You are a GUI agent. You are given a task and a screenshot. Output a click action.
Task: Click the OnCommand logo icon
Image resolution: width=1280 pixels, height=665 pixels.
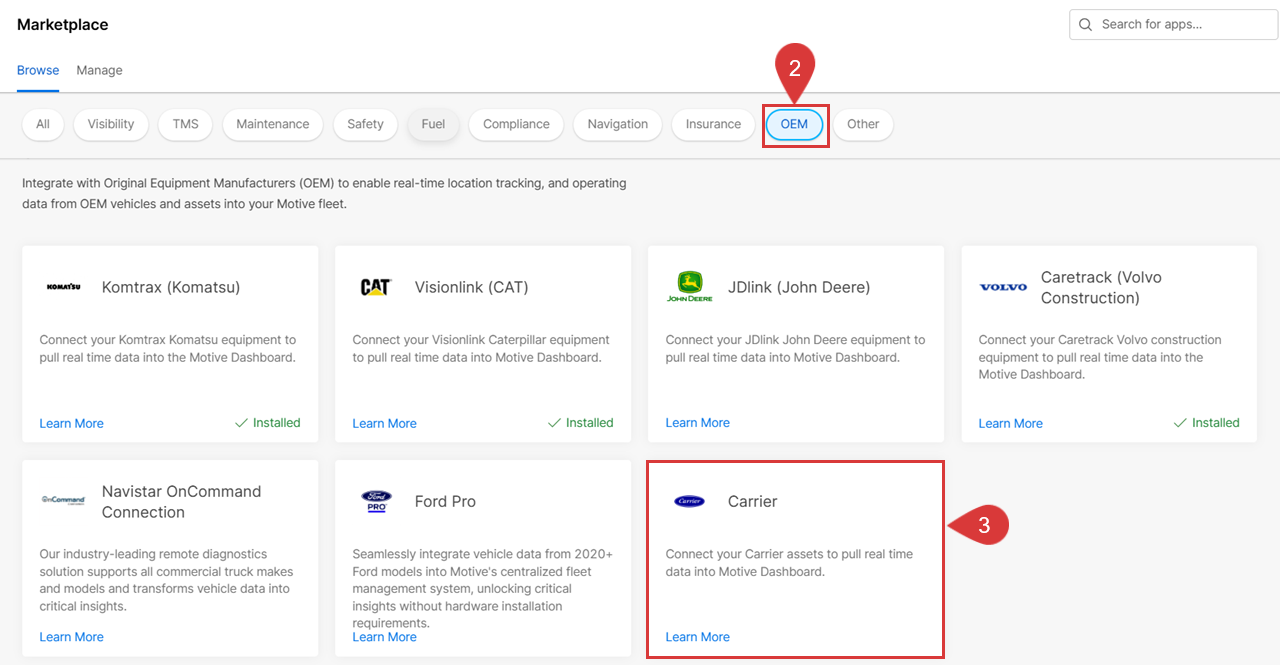[63, 501]
